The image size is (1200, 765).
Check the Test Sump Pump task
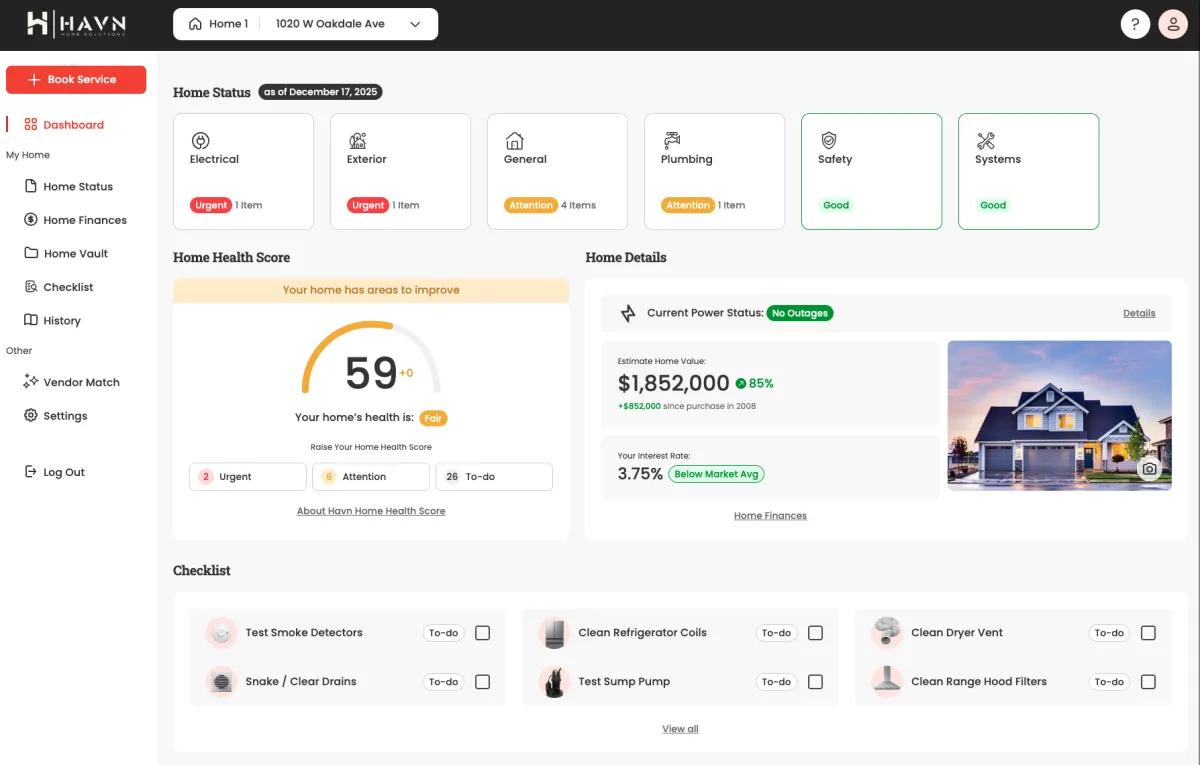815,681
